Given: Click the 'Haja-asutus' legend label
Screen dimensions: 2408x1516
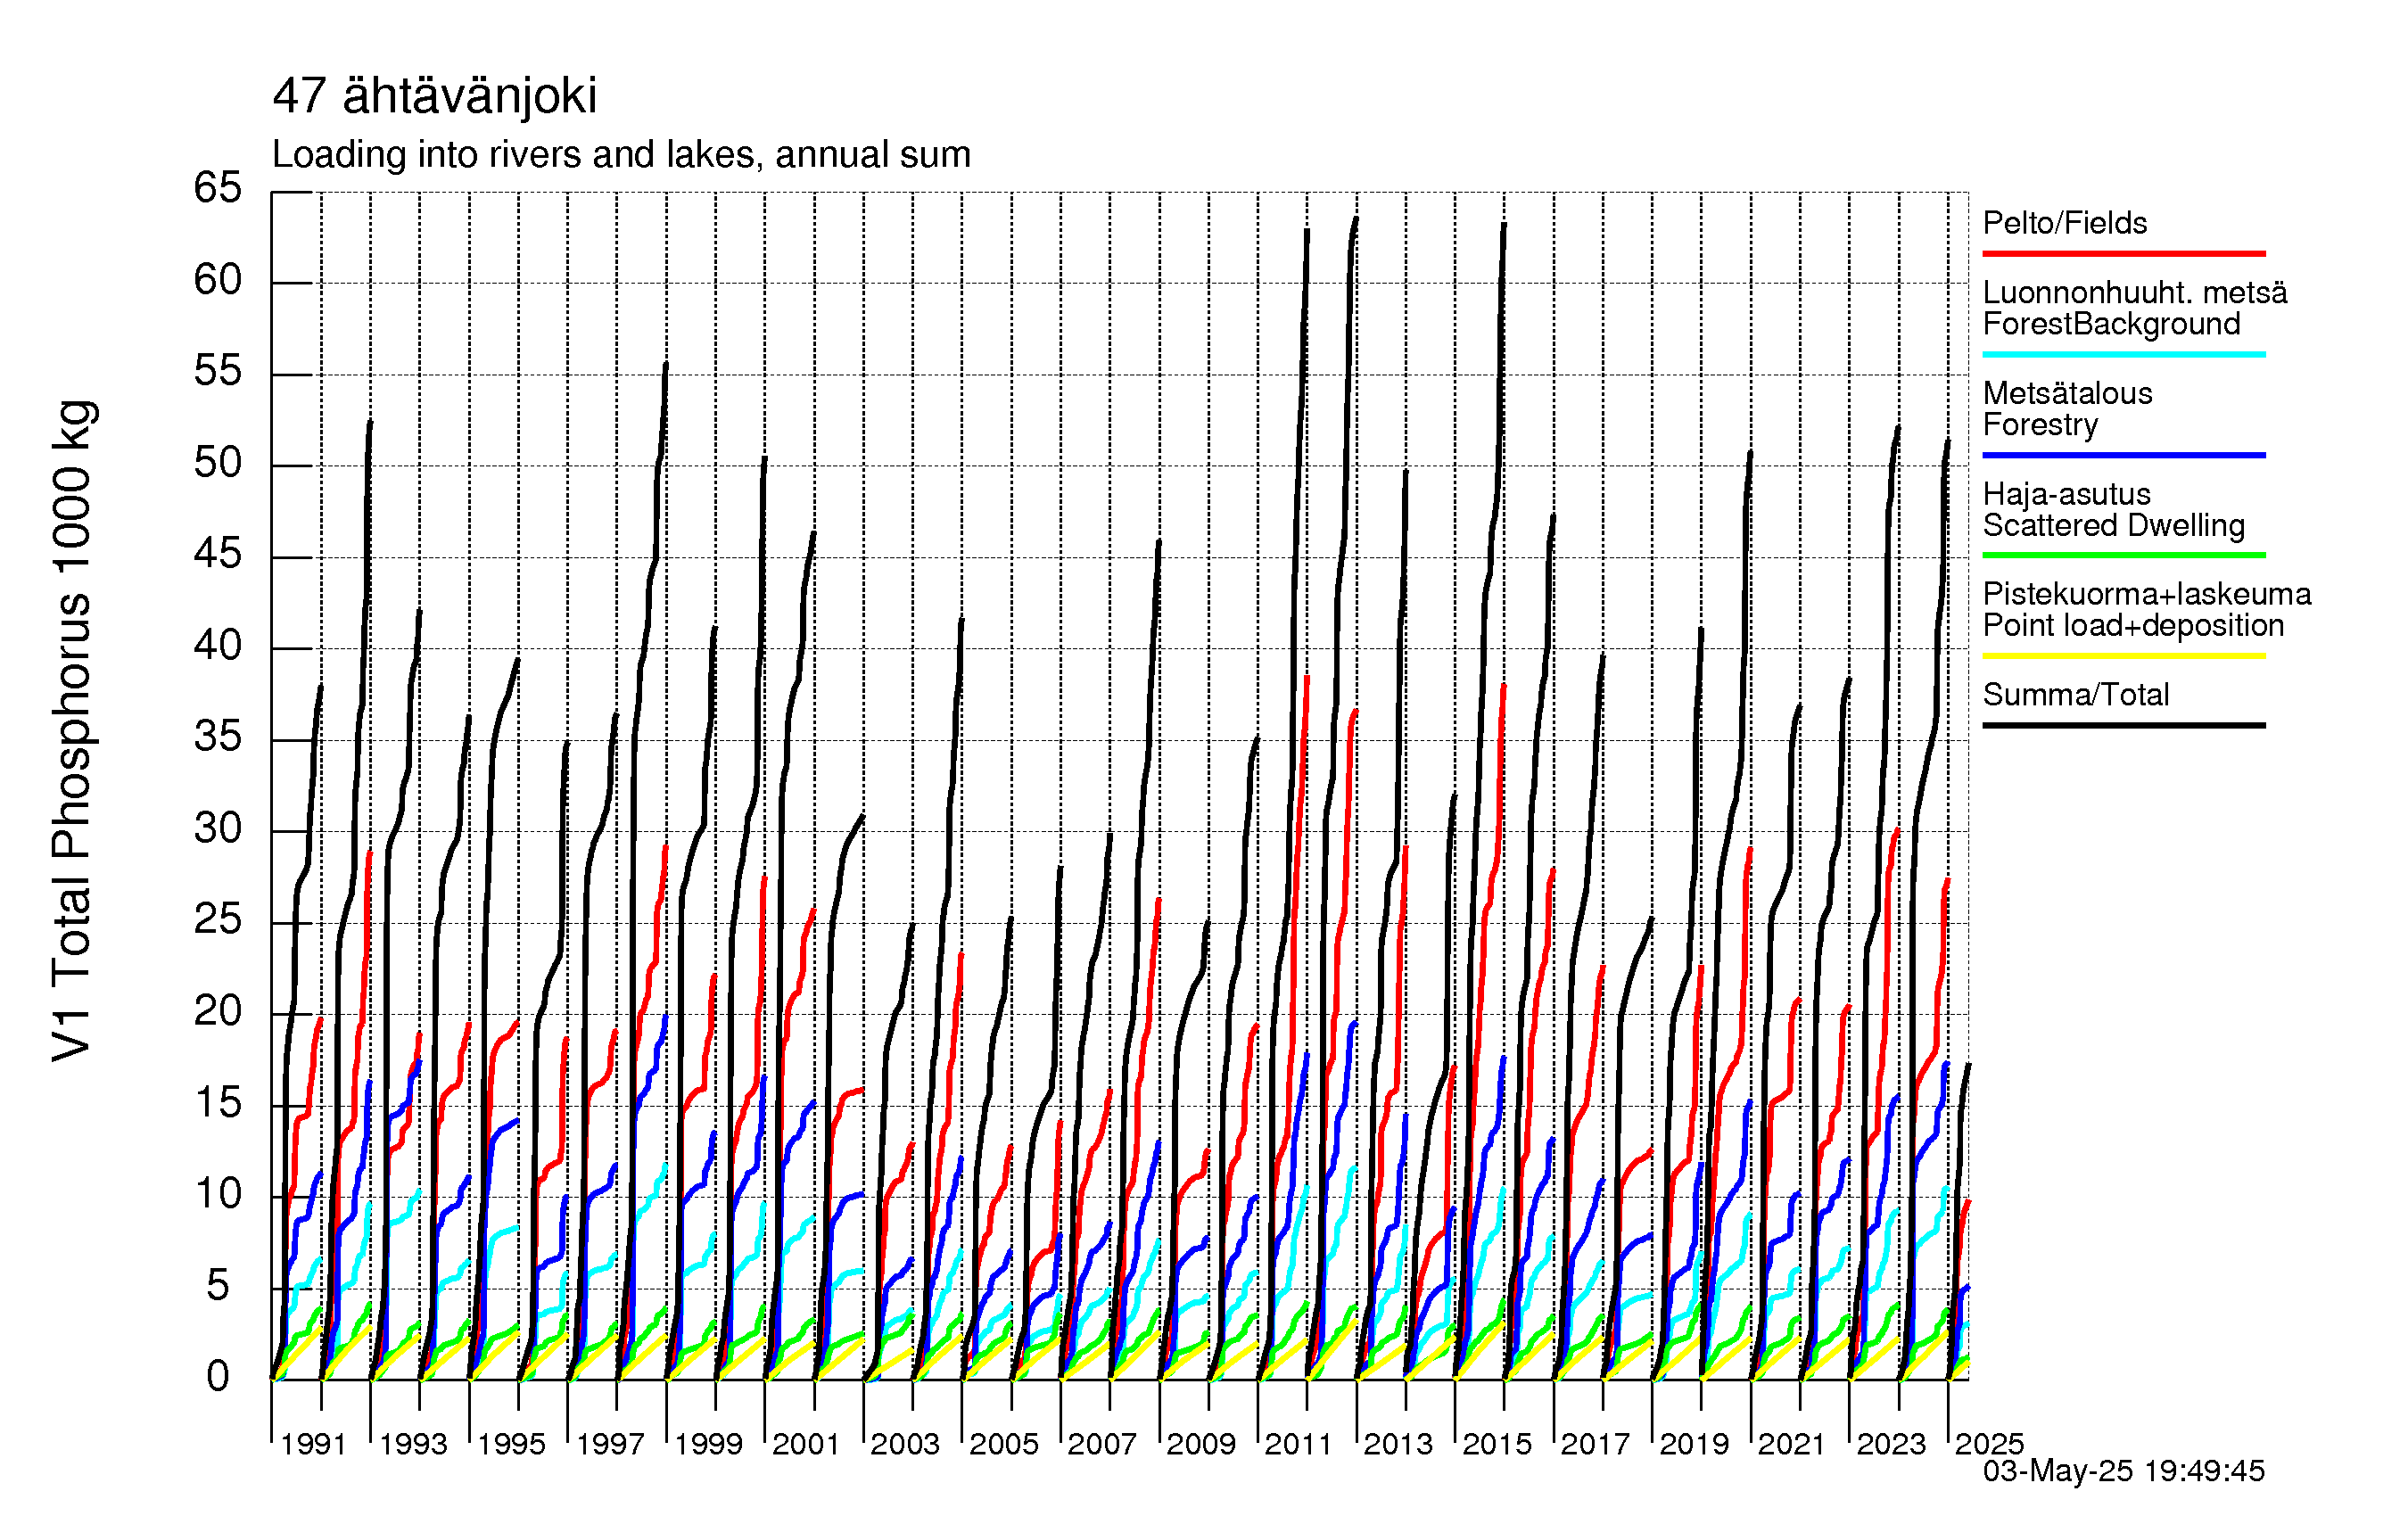Looking at the screenshot, I should 2066,494.
